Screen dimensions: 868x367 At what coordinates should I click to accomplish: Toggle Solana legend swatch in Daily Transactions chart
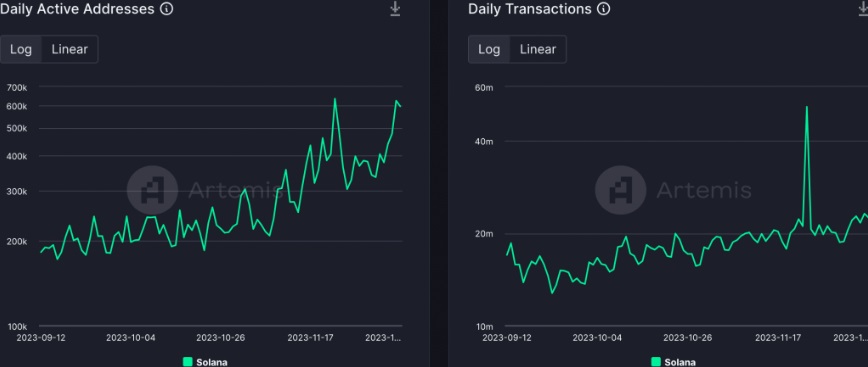[656, 362]
